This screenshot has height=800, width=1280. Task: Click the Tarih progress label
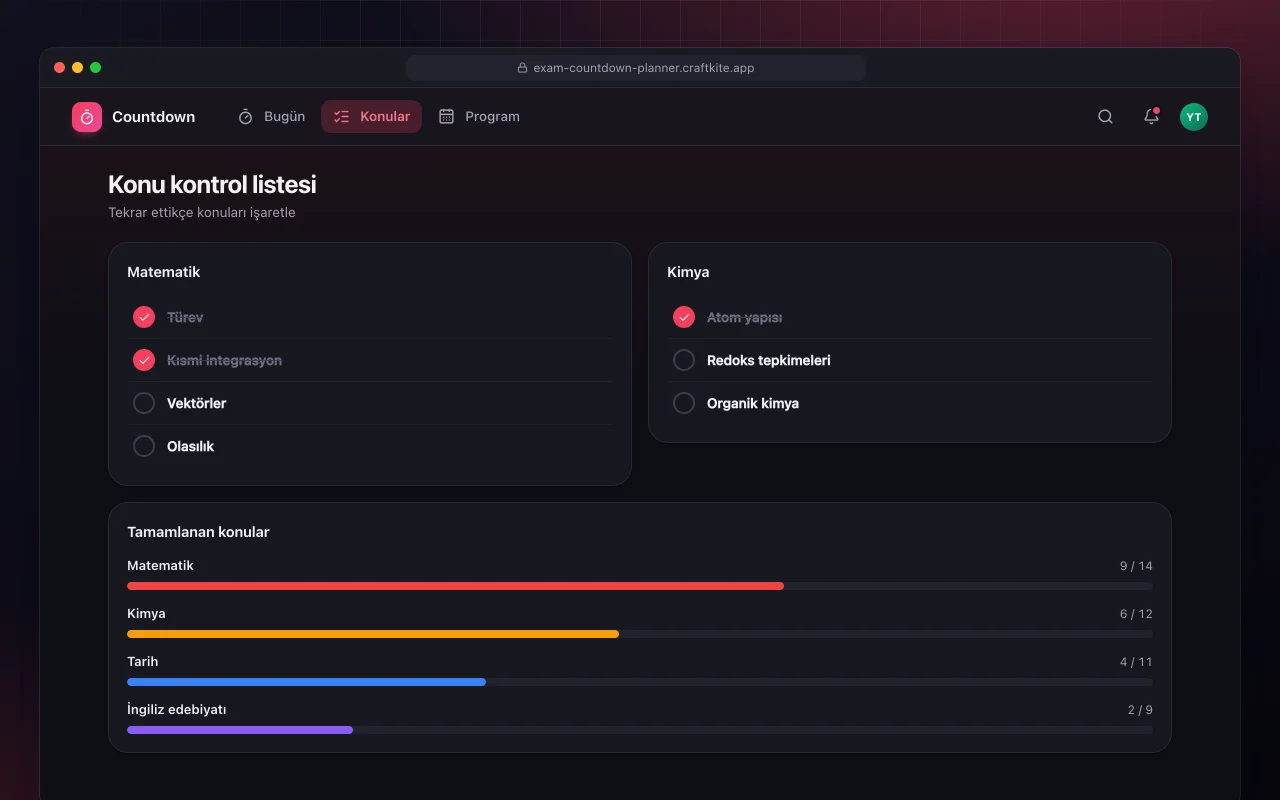[143, 662]
